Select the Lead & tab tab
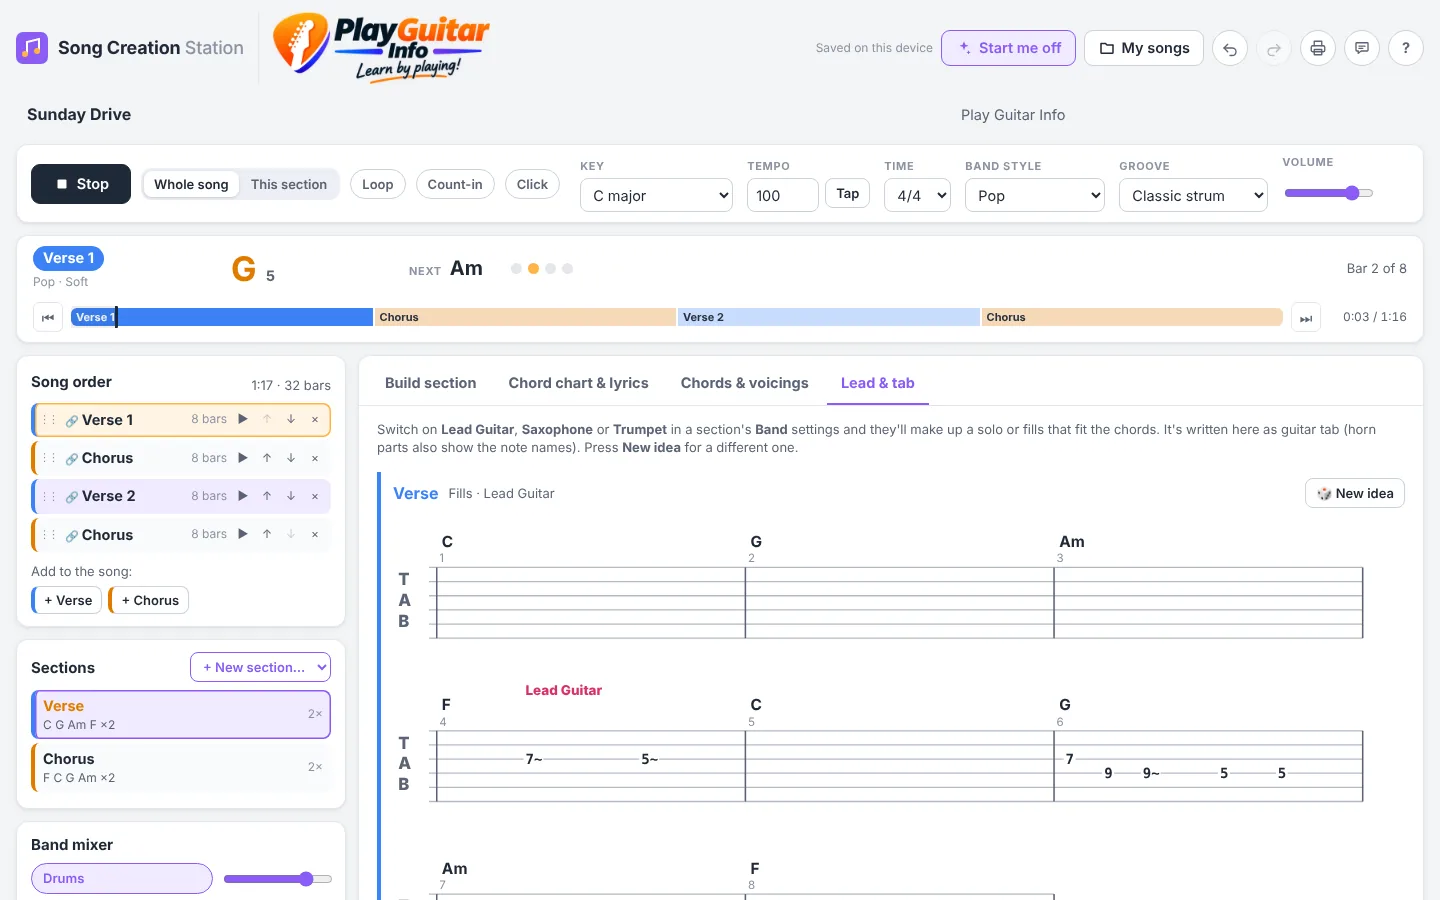Image resolution: width=1440 pixels, height=900 pixels. (878, 383)
